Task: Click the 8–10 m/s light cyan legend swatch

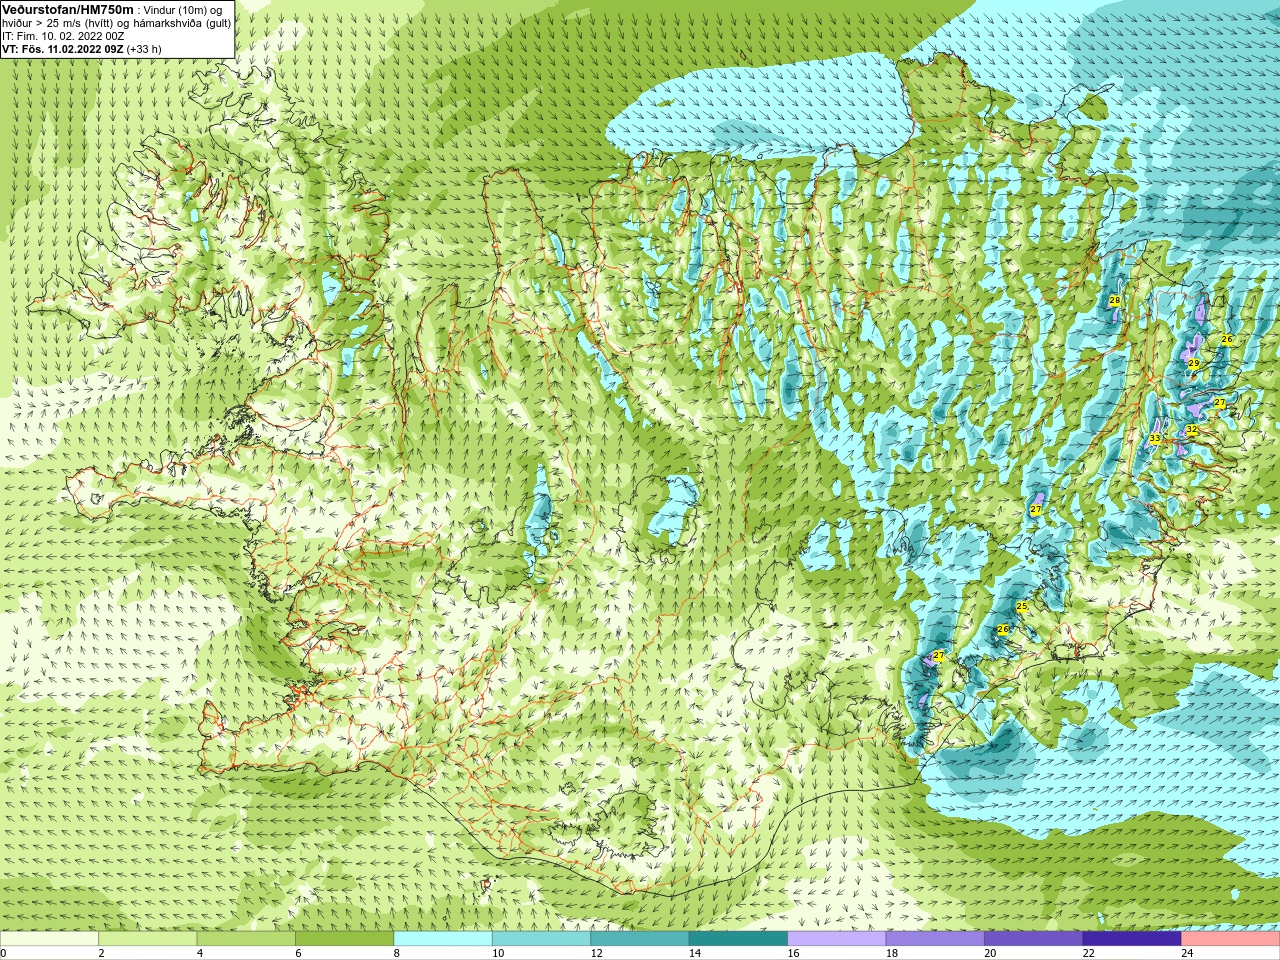Action: (443, 939)
